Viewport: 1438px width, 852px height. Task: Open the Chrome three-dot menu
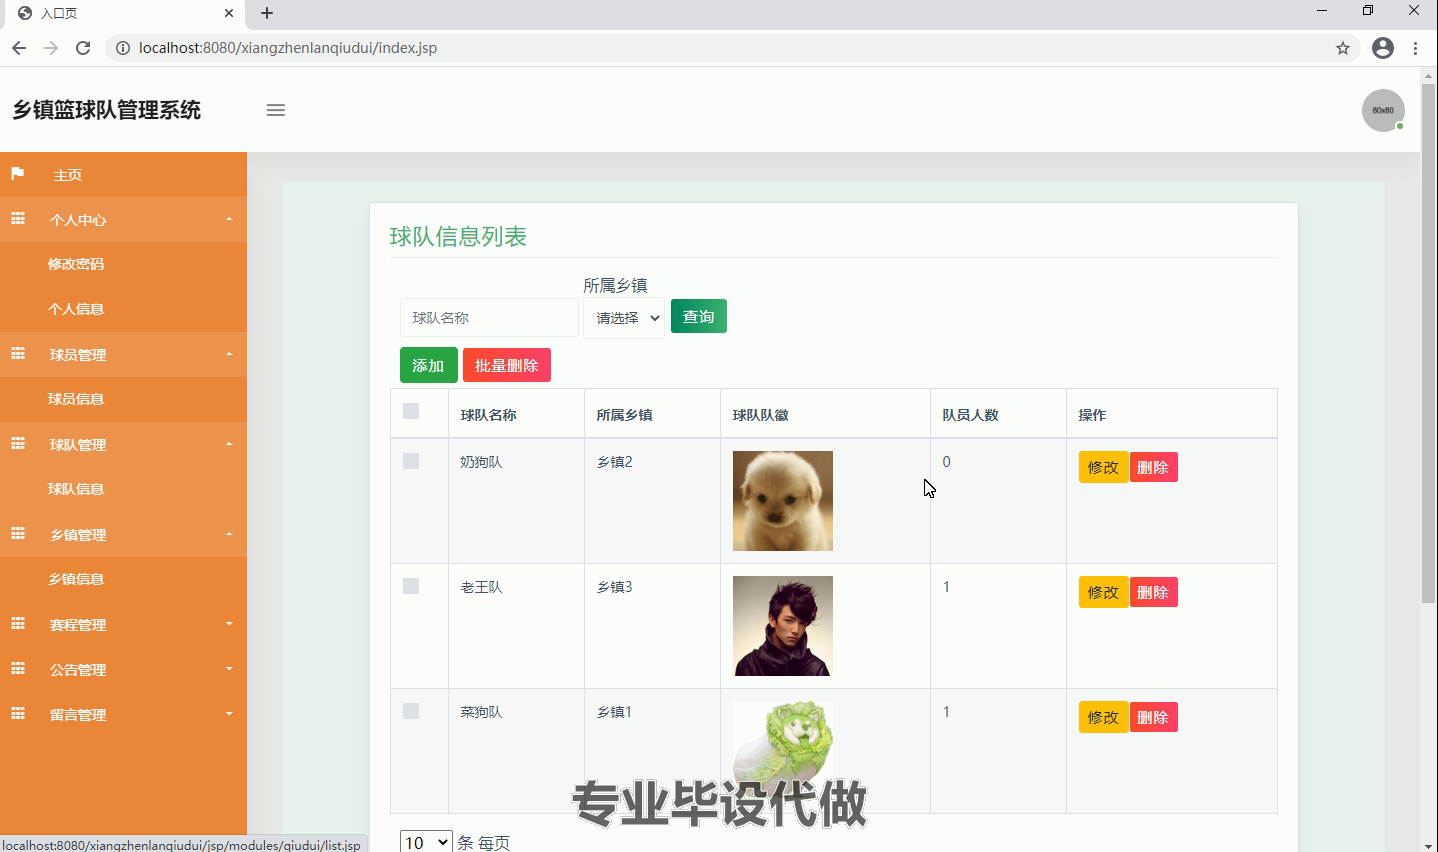point(1415,48)
